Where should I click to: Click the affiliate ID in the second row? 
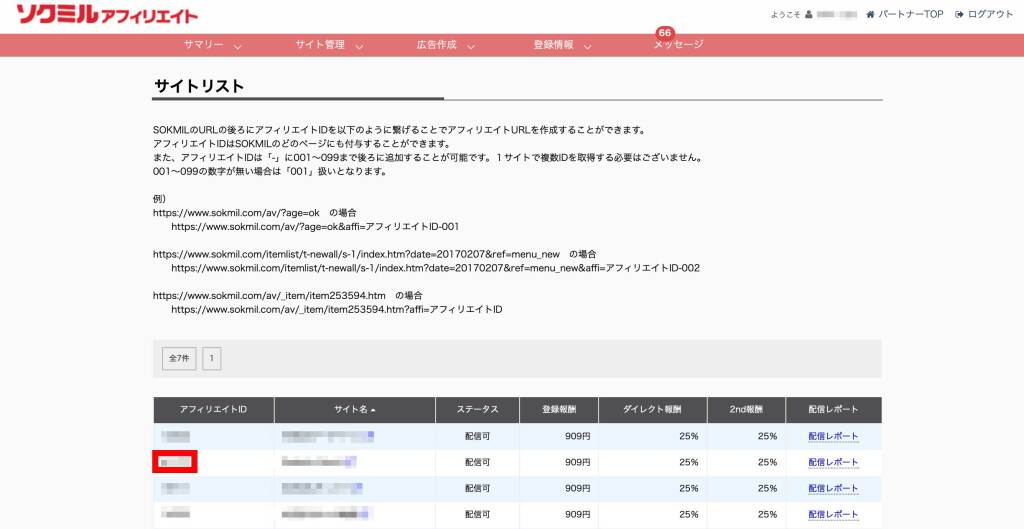click(x=175, y=462)
